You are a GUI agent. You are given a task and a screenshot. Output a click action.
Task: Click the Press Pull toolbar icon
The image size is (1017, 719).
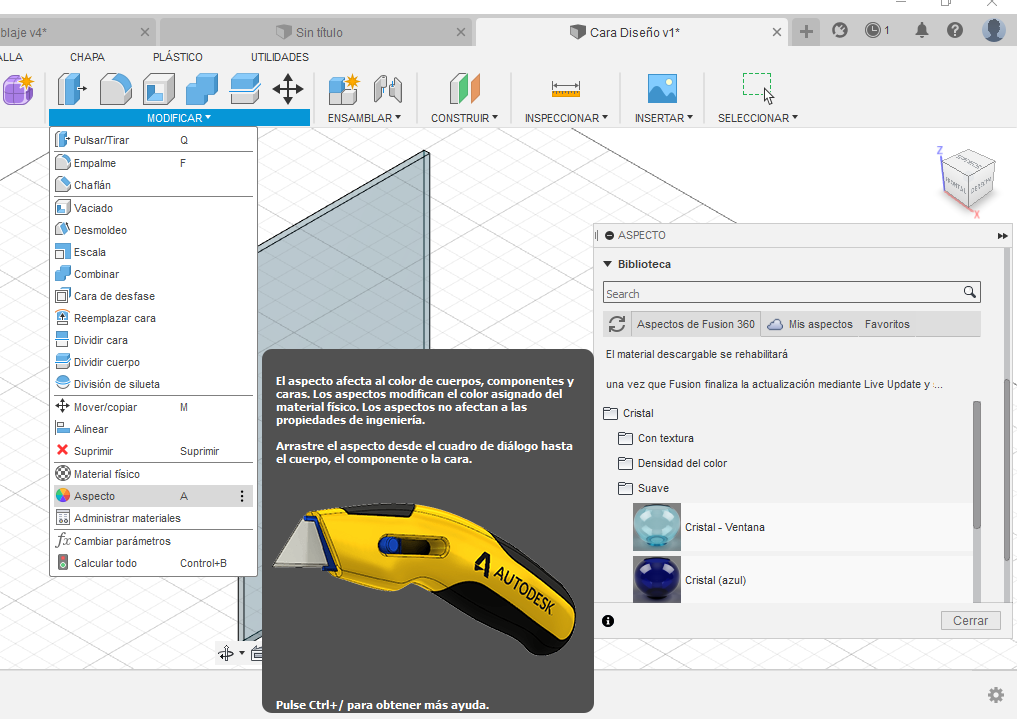pyautogui.click(x=72, y=89)
